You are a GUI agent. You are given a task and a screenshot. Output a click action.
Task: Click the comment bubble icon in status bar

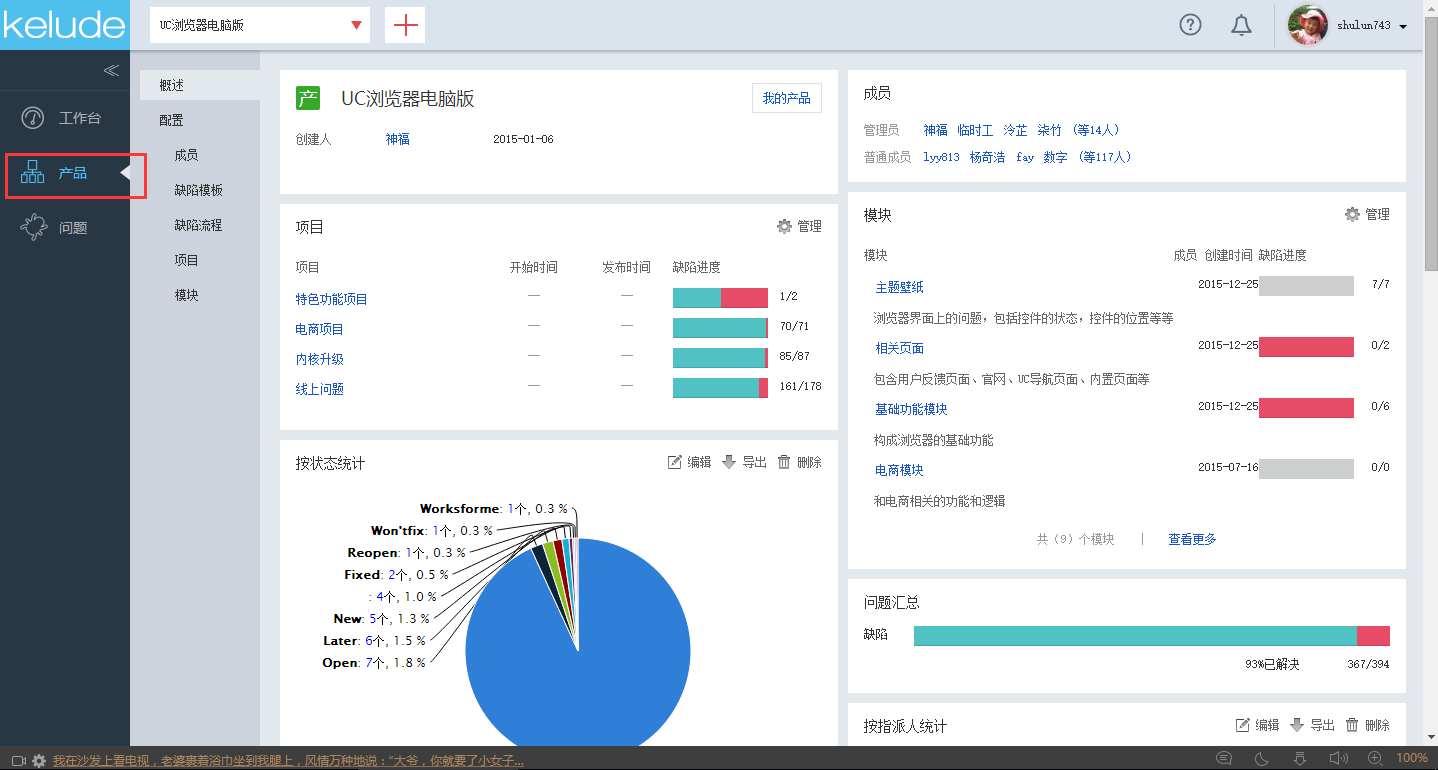[x=1224, y=759]
